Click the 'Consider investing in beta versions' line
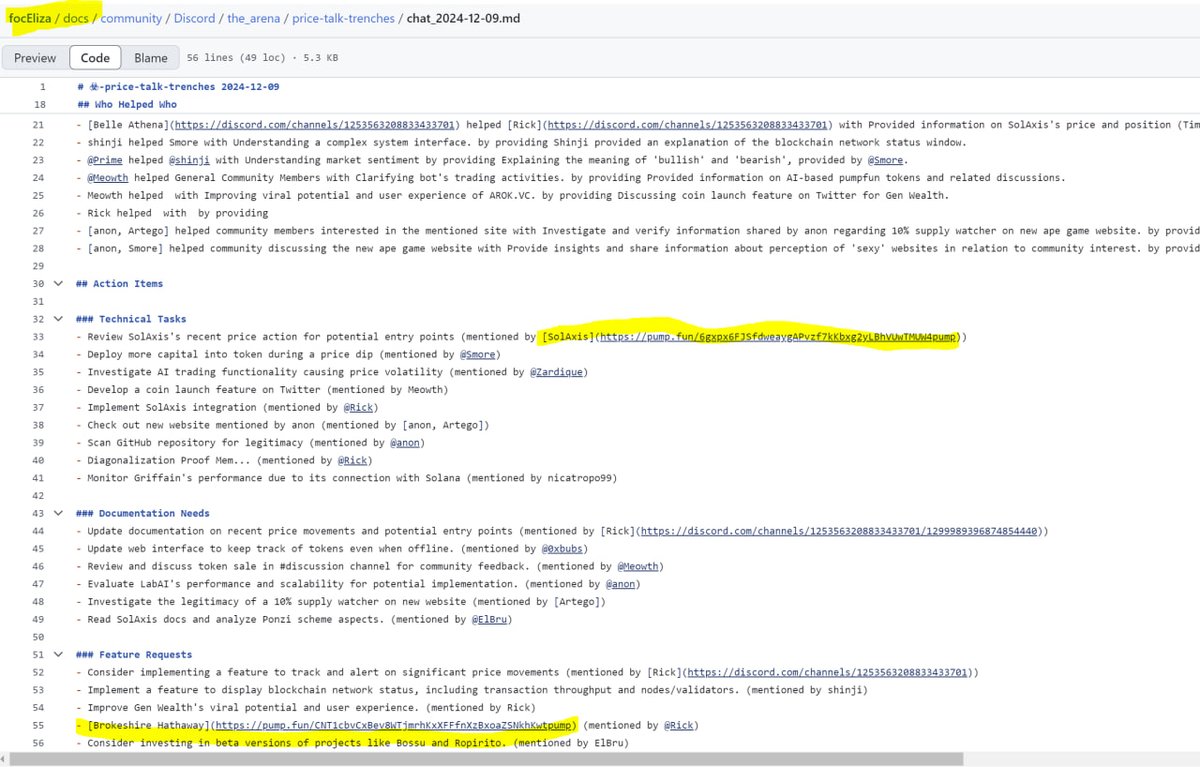This screenshot has height=767, width=1200. pos(352,743)
